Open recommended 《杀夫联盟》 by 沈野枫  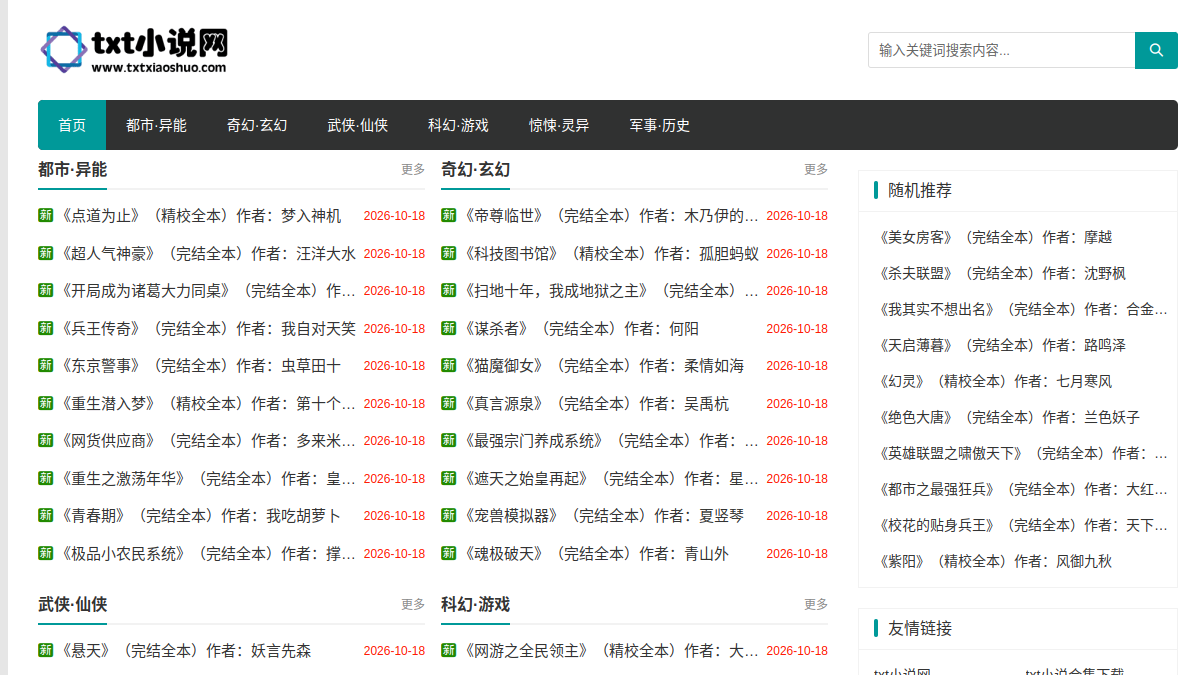click(1002, 273)
